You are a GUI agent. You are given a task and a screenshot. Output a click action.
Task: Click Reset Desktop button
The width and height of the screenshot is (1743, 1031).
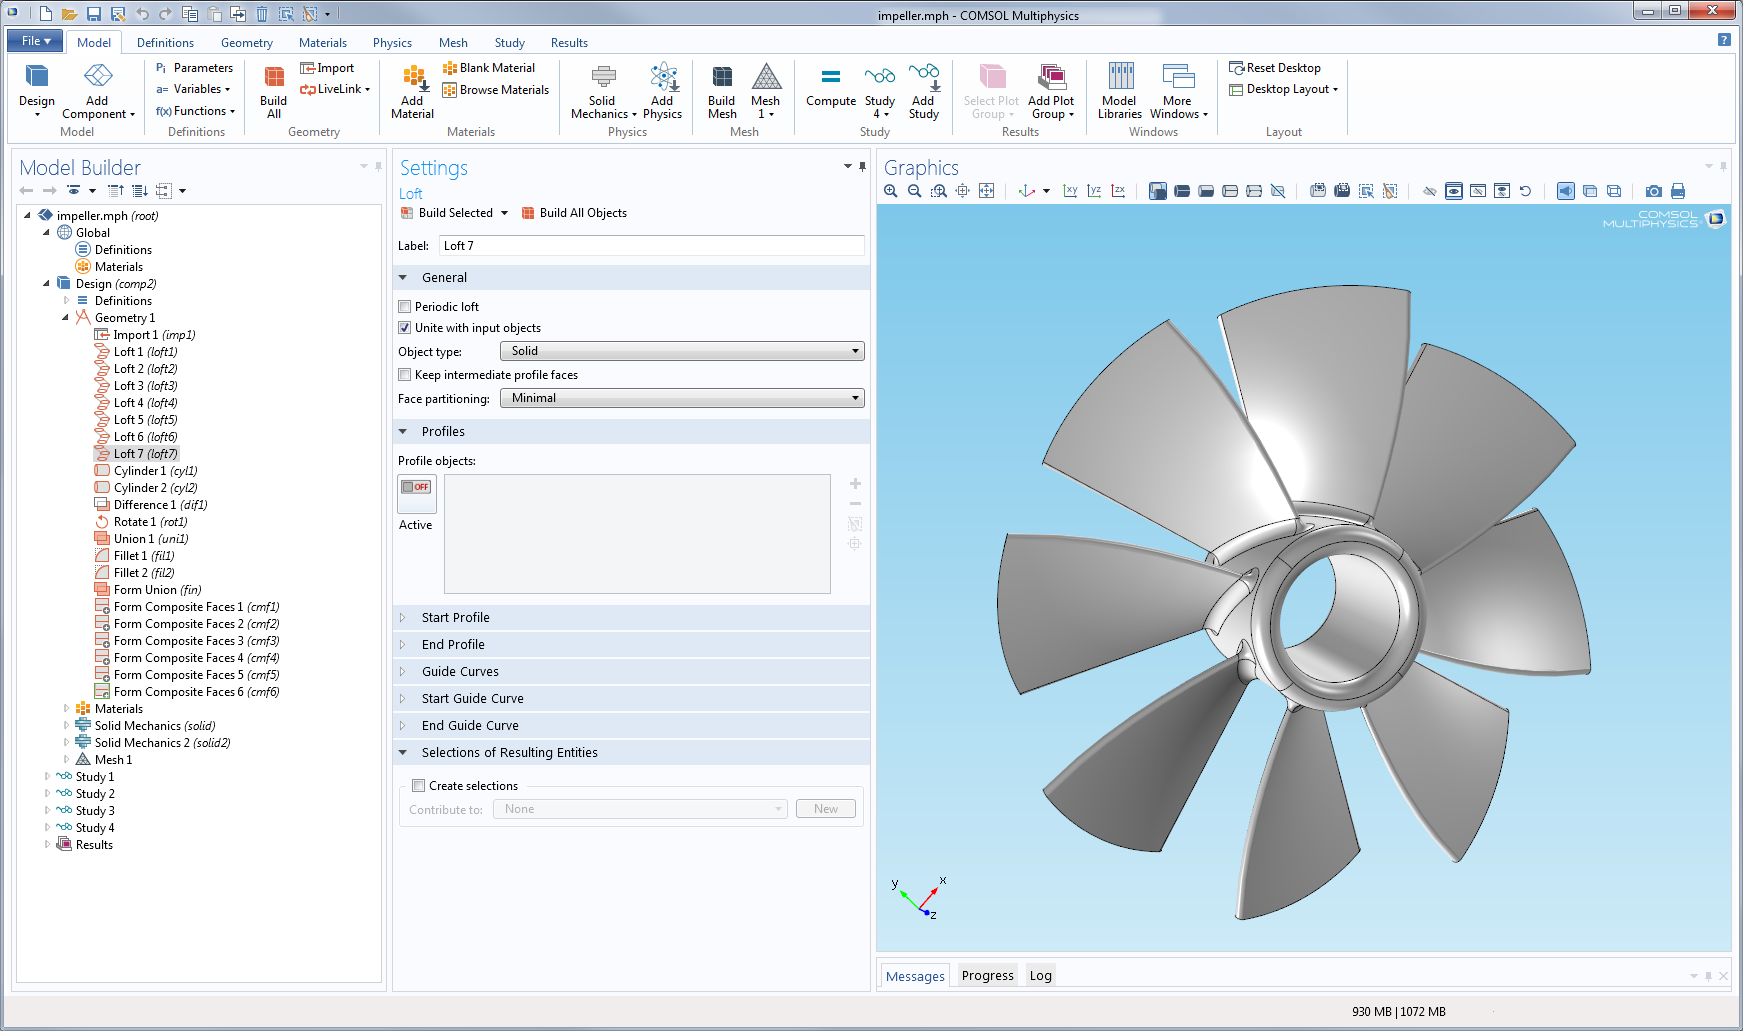click(1275, 68)
